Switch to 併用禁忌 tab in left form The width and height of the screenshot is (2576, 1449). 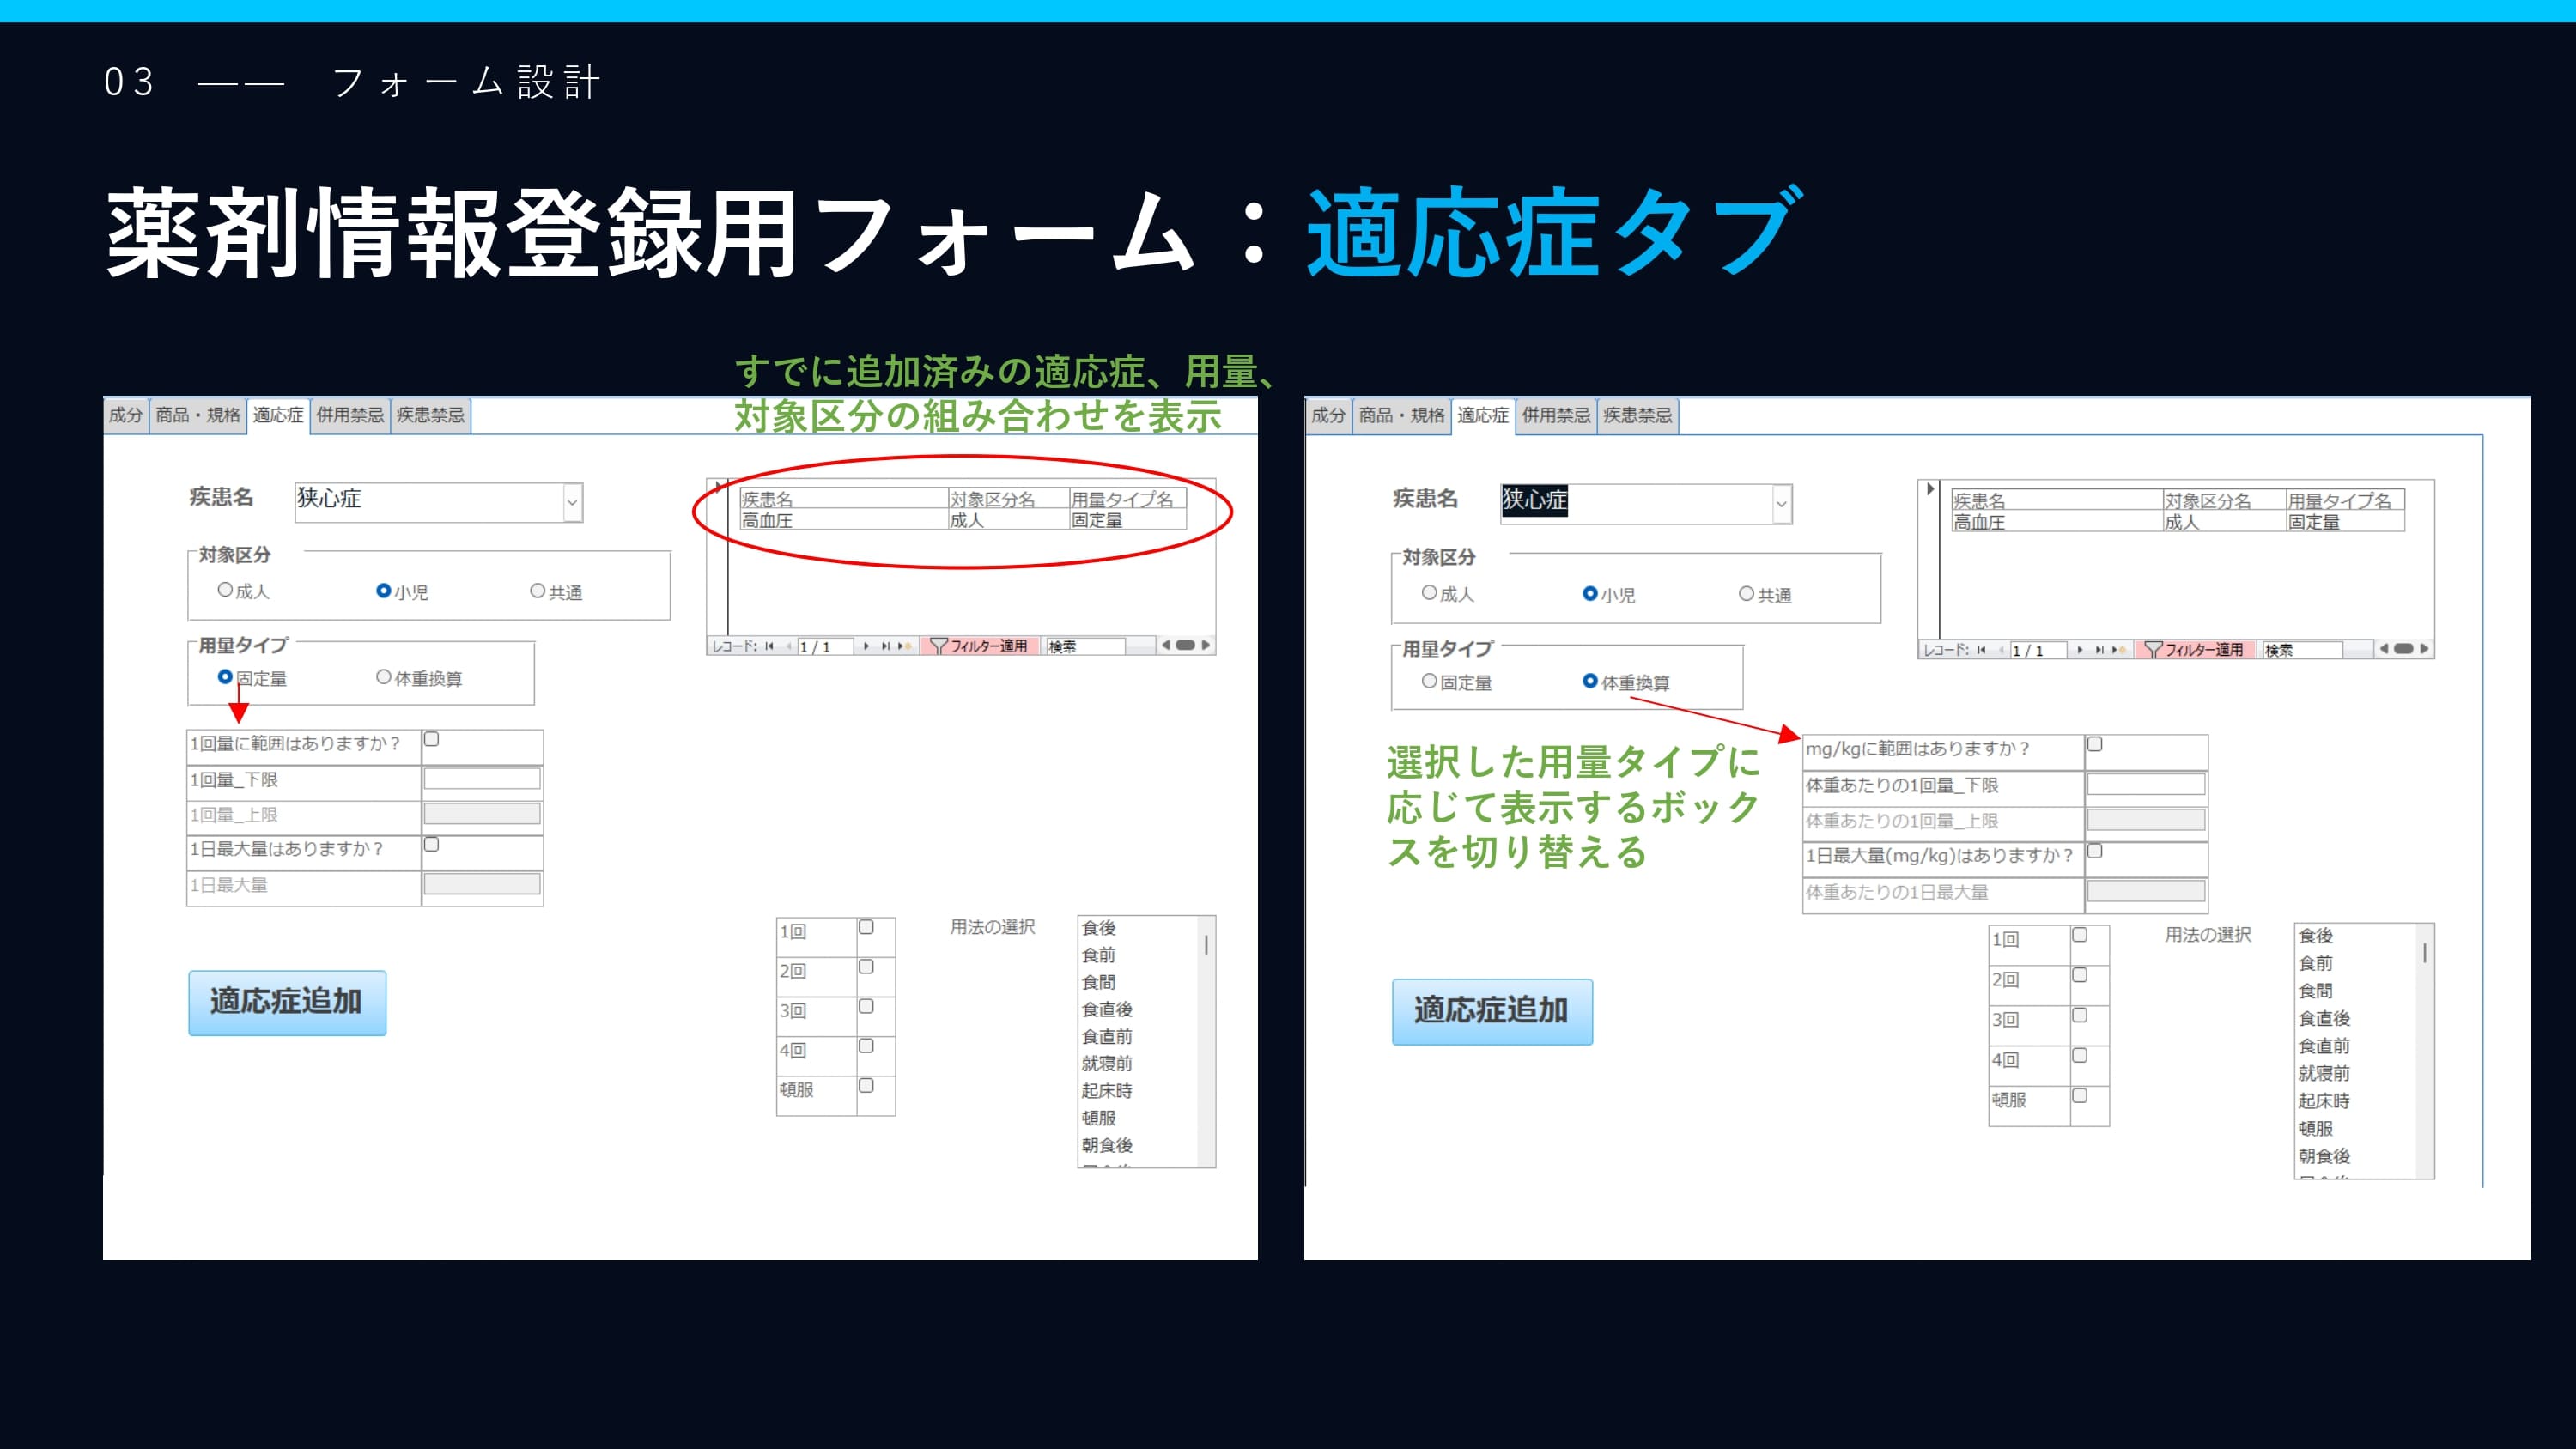point(350,415)
